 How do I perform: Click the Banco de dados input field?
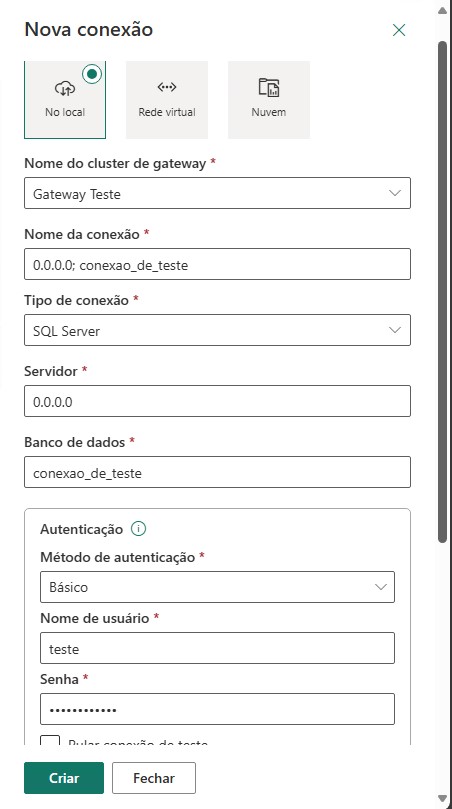coord(217,472)
